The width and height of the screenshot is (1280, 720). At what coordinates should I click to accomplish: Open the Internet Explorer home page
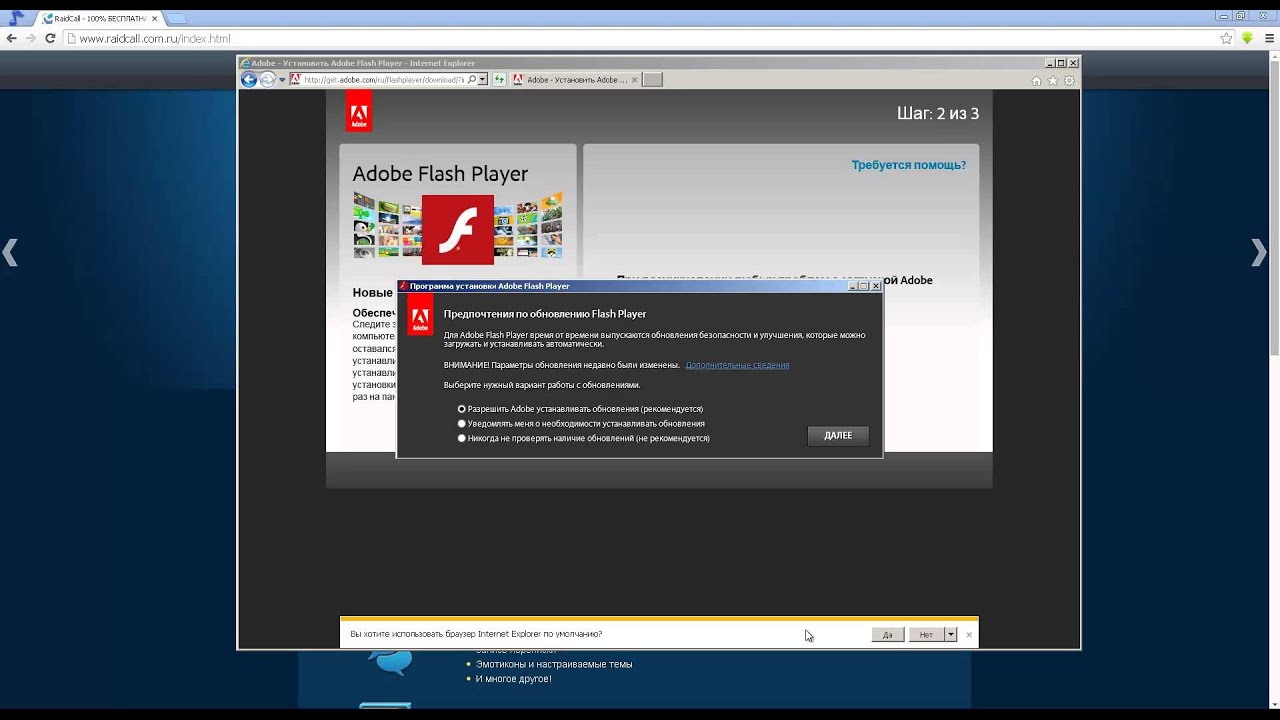click(1037, 81)
